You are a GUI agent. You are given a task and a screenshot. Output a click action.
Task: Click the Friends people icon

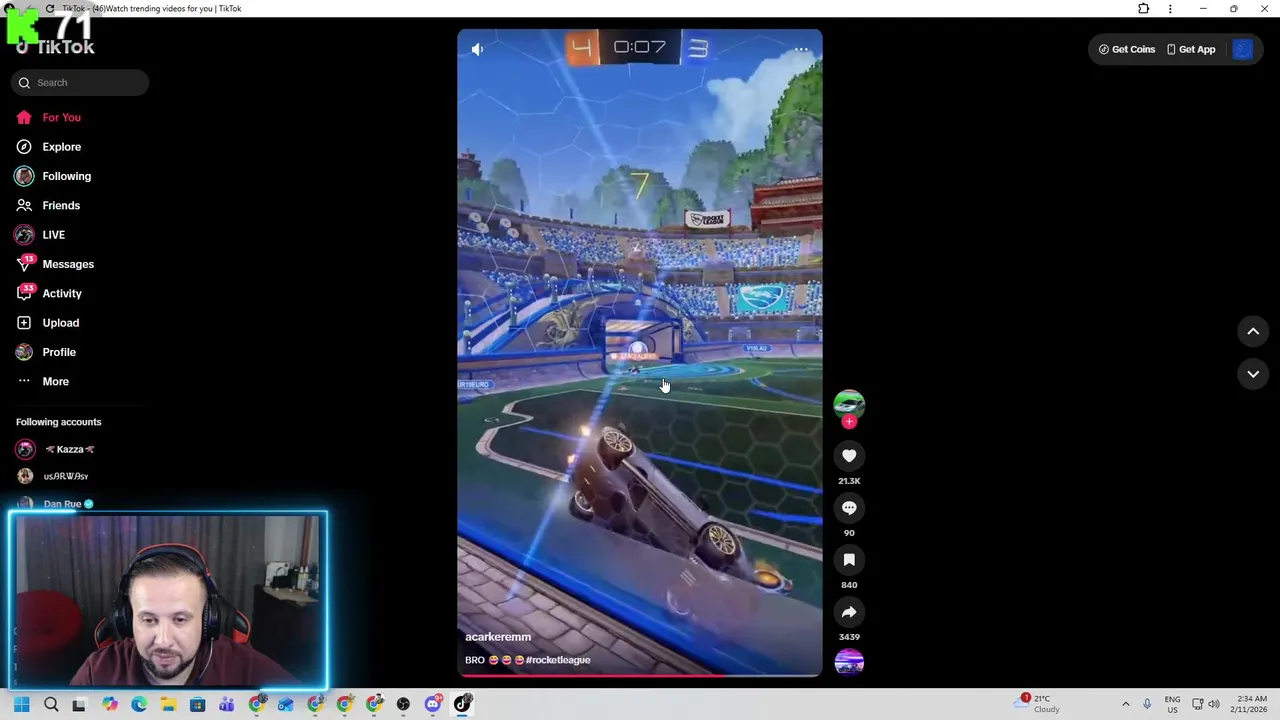click(24, 206)
